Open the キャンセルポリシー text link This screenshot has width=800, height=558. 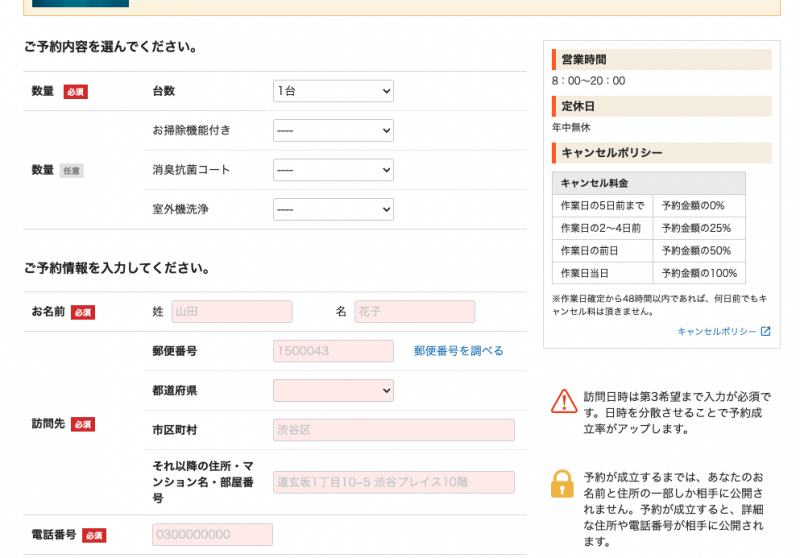pos(717,332)
